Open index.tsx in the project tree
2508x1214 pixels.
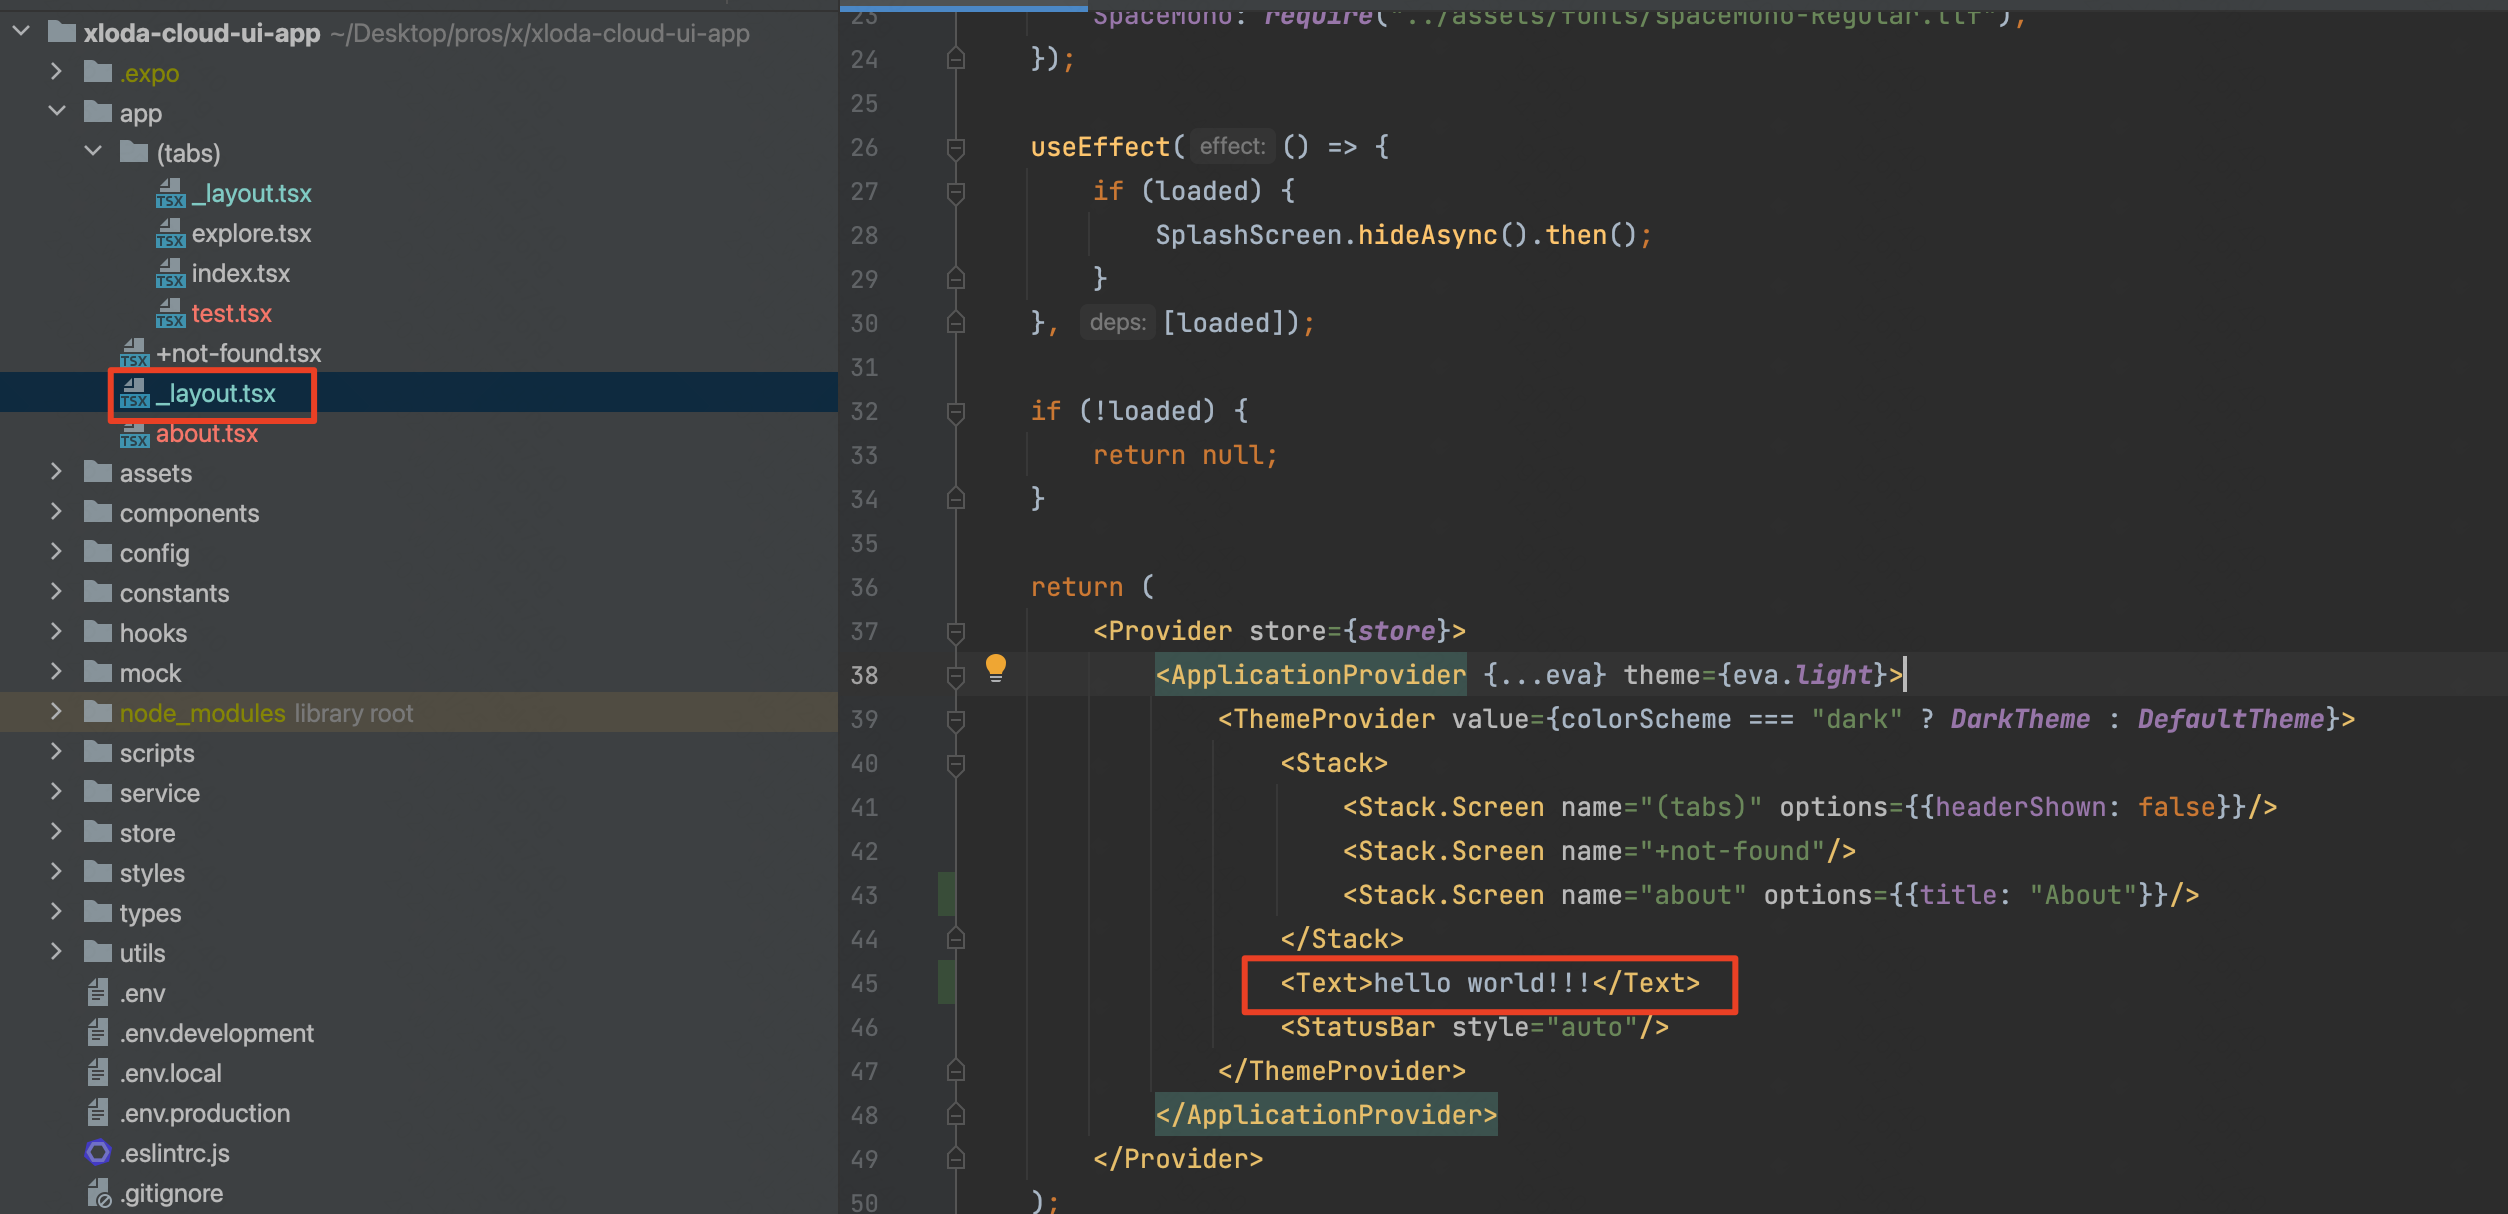pyautogui.click(x=240, y=273)
